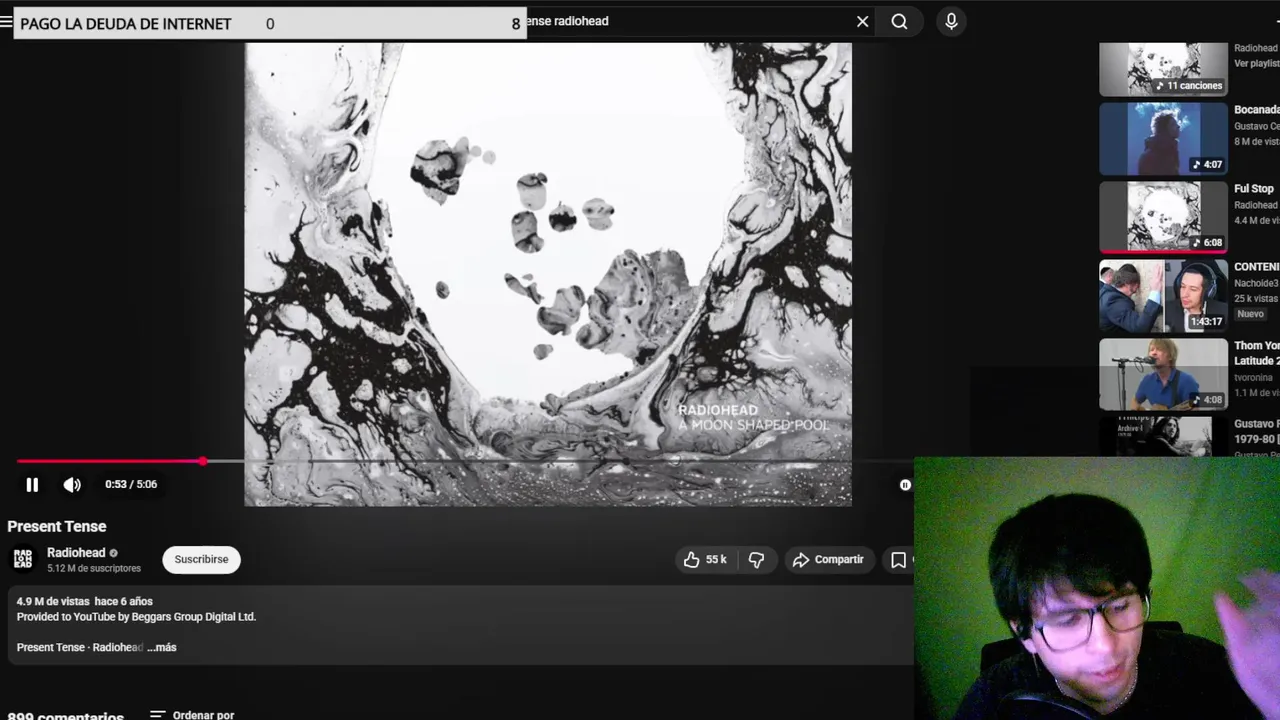Screen dimensions: 1280x720
Task: Click the Radiohead verified badge
Action: [113, 553]
